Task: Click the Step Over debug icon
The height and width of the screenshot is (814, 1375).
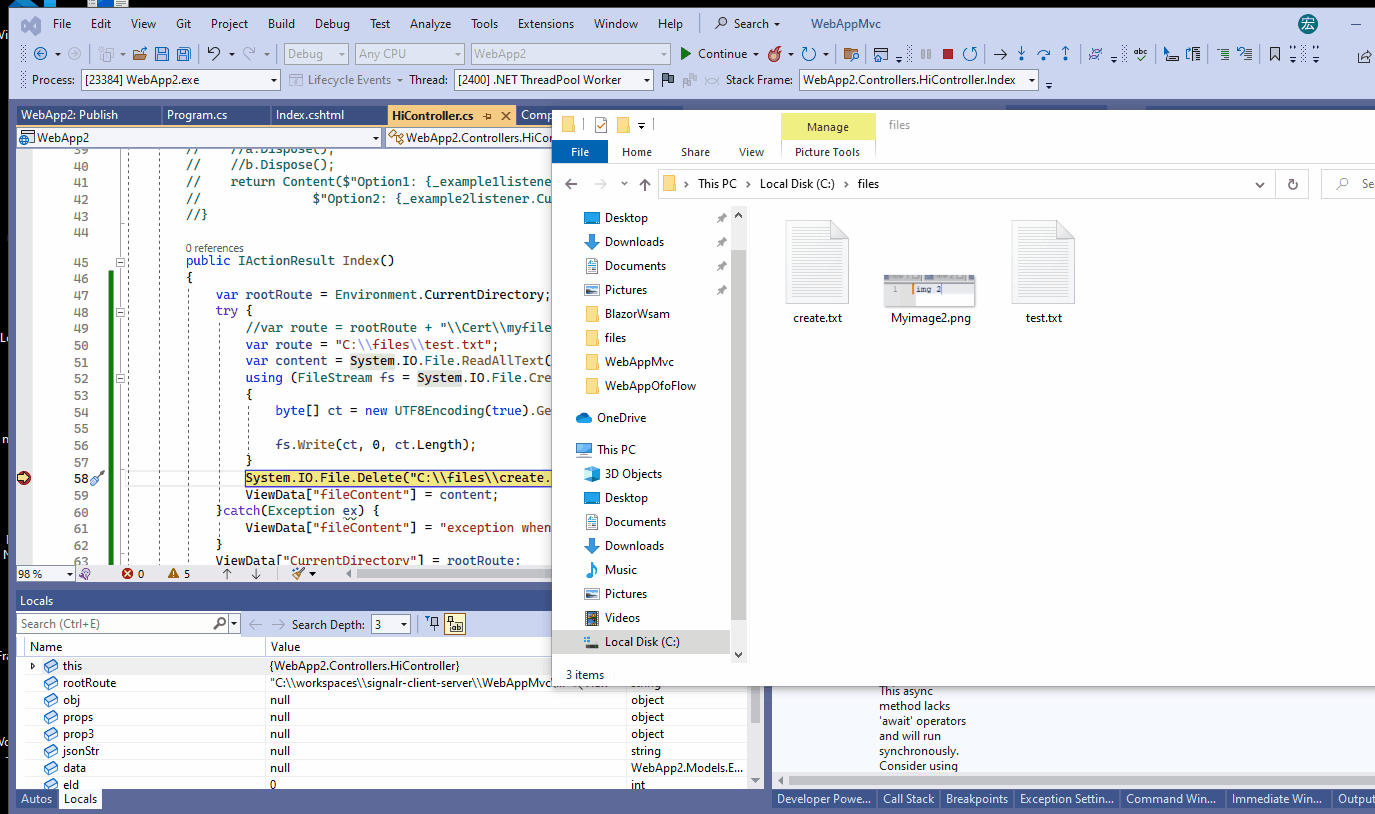Action: pos(1043,54)
